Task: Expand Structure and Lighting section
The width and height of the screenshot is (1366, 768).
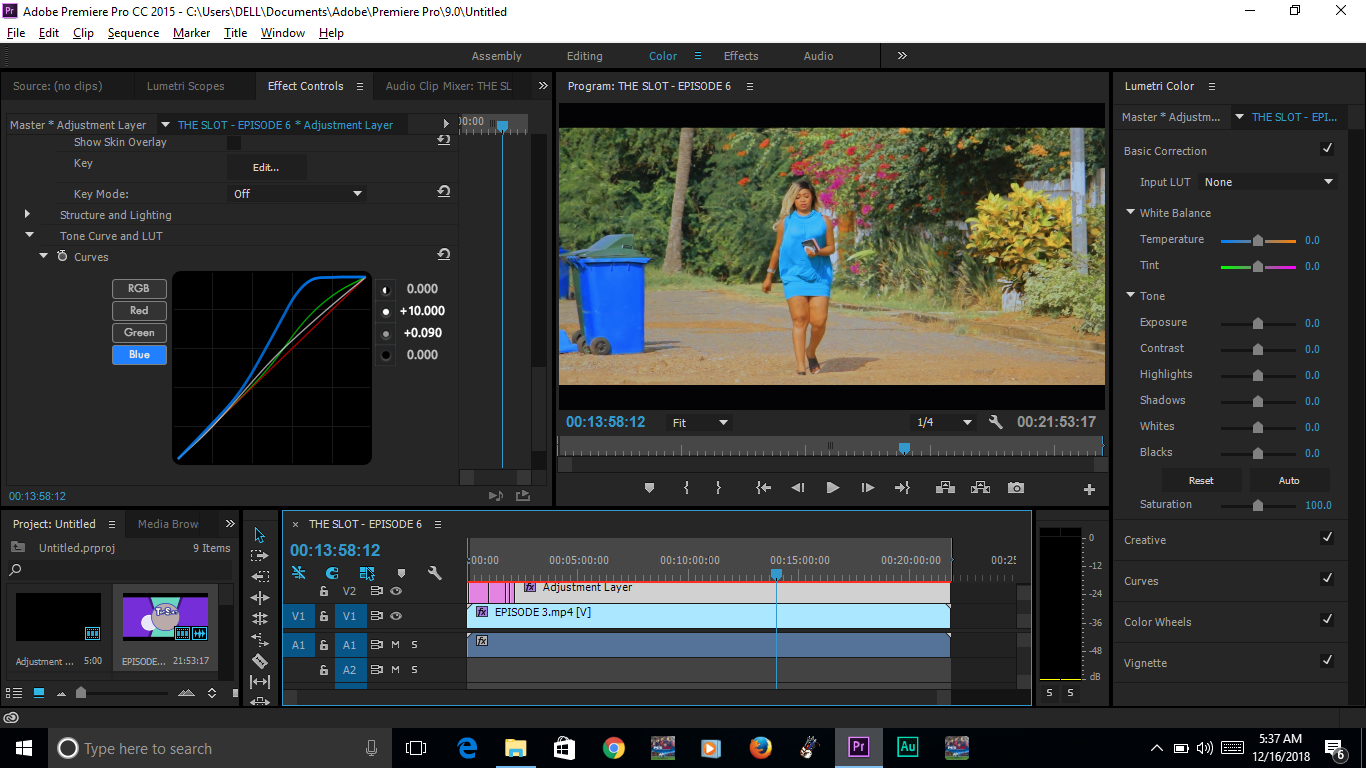Action: coord(27,214)
